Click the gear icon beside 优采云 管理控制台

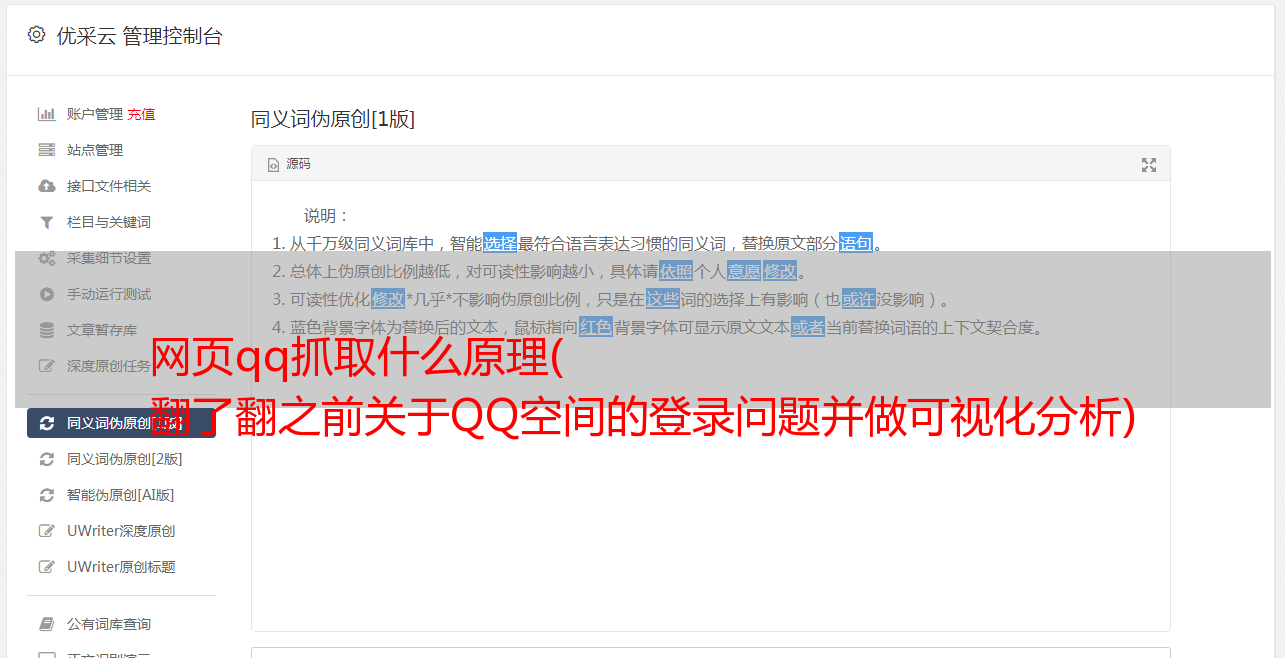(x=36, y=35)
